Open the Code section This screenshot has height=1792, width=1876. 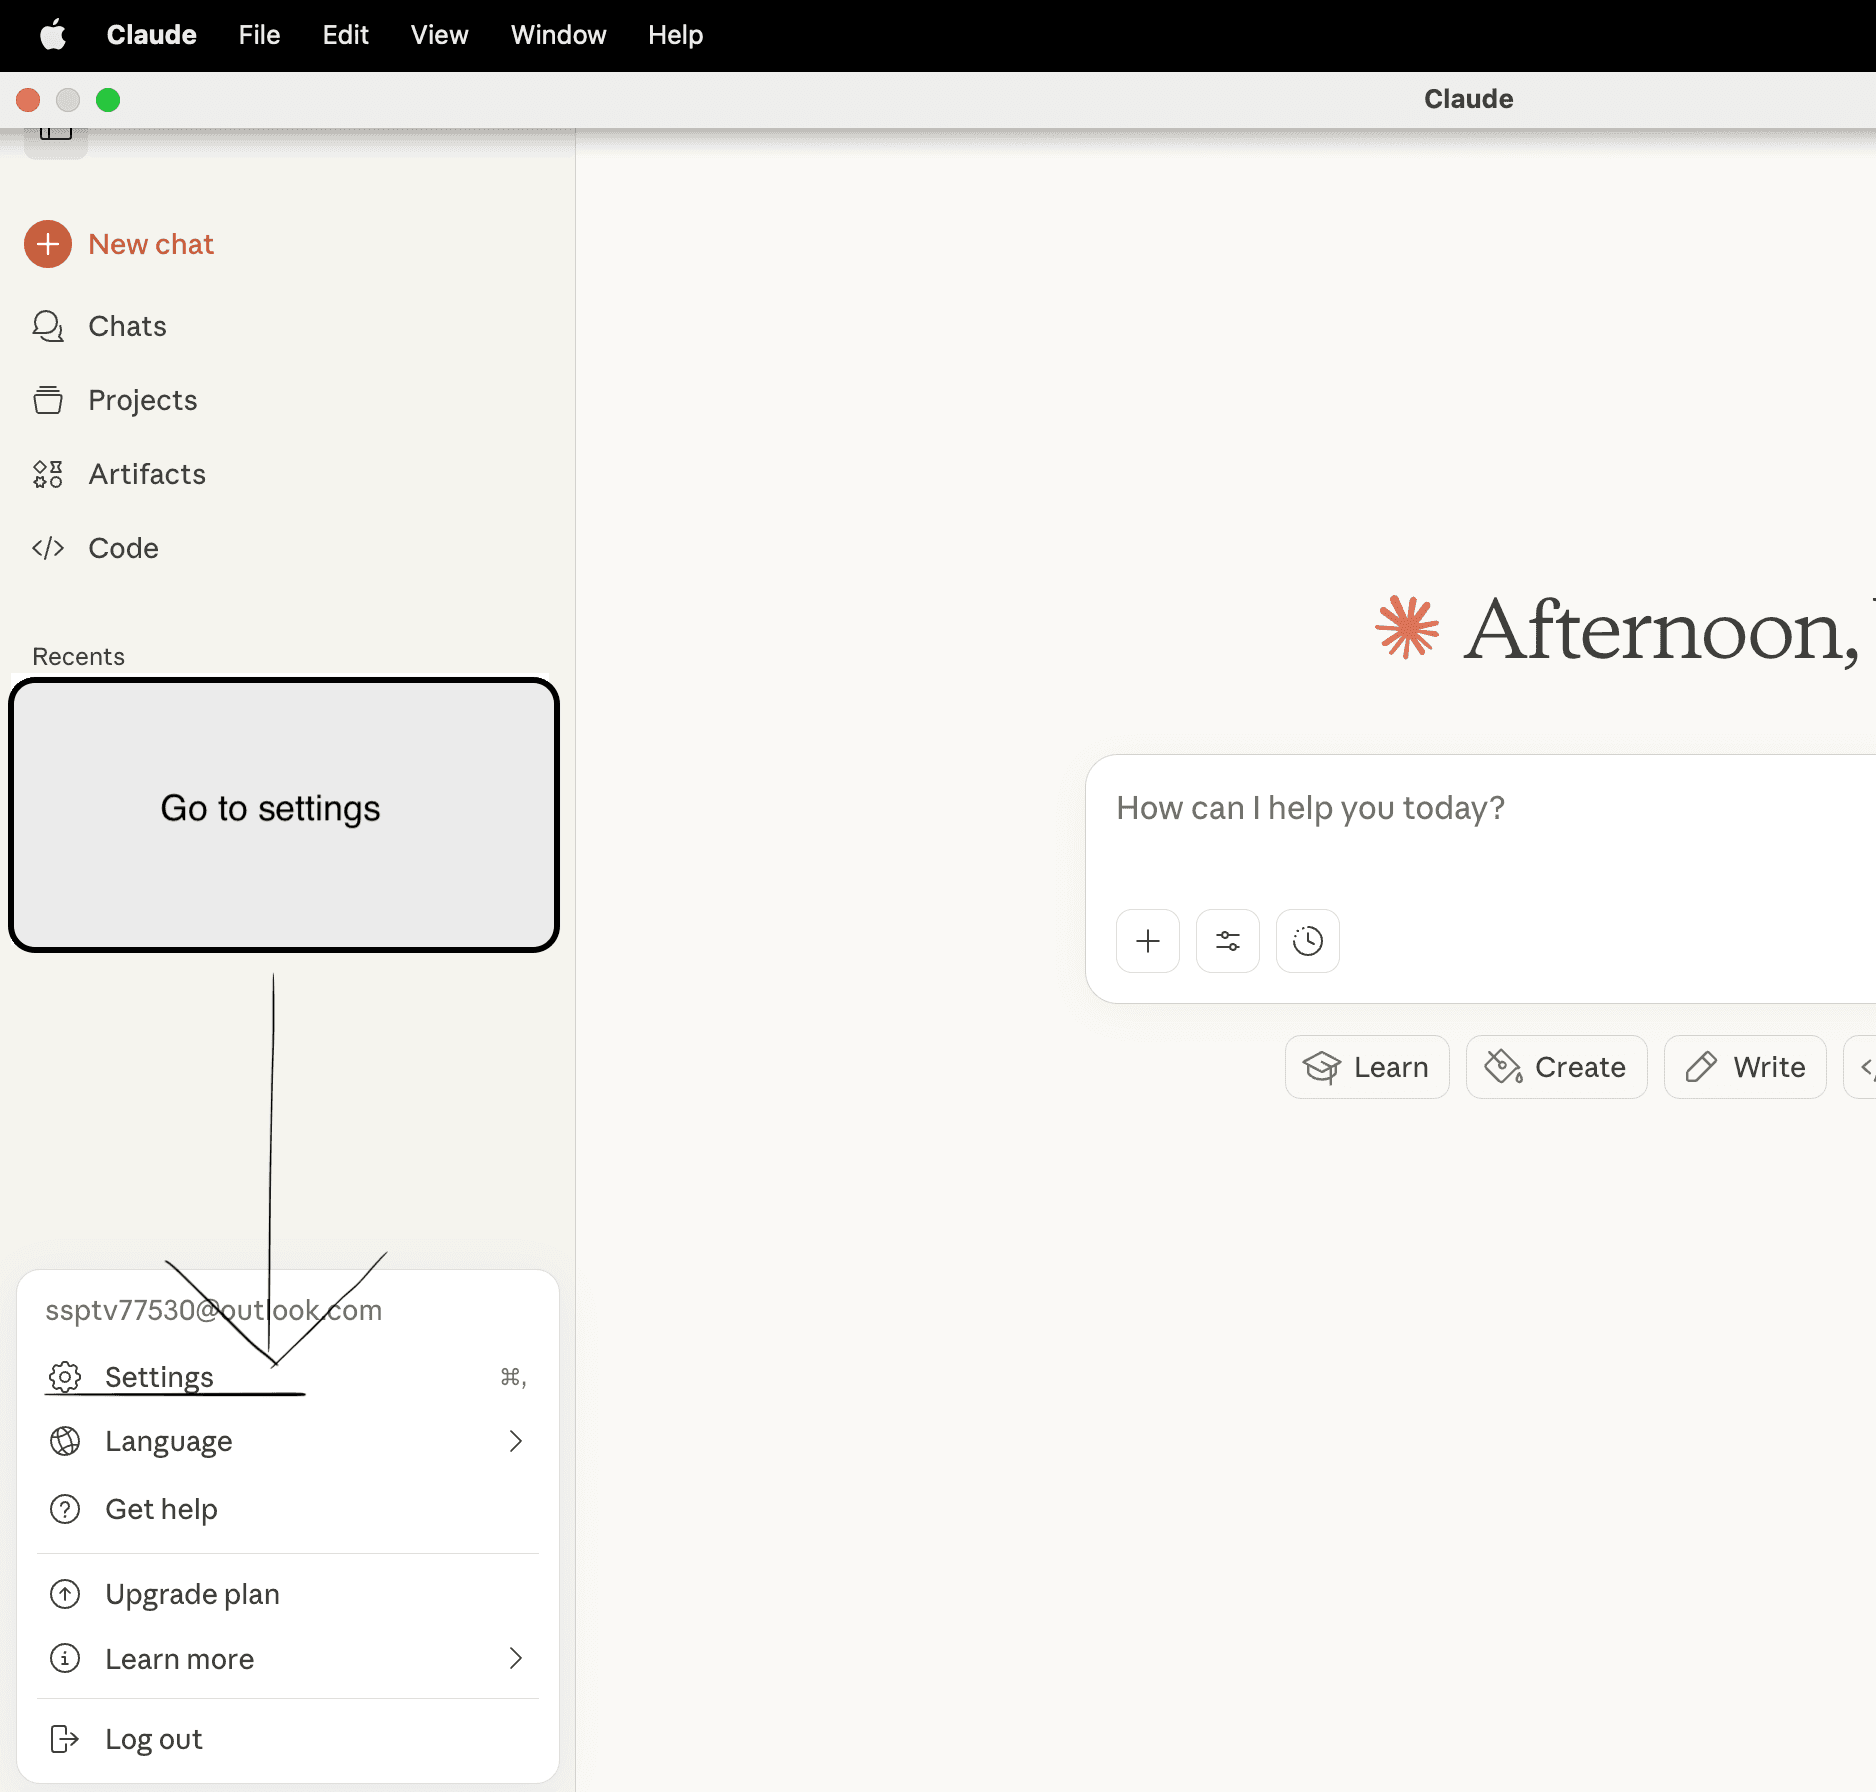[x=123, y=548]
